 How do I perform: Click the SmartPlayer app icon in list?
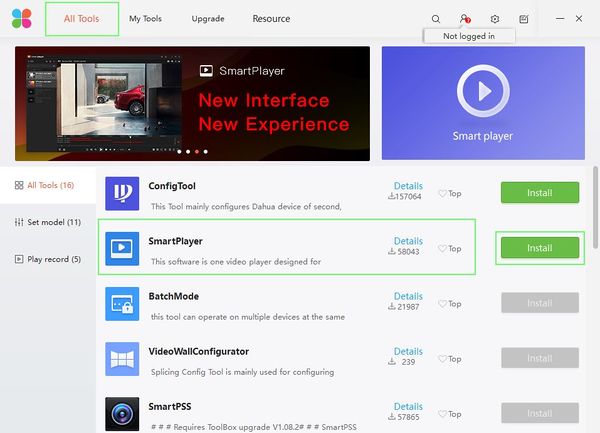pyautogui.click(x=122, y=249)
